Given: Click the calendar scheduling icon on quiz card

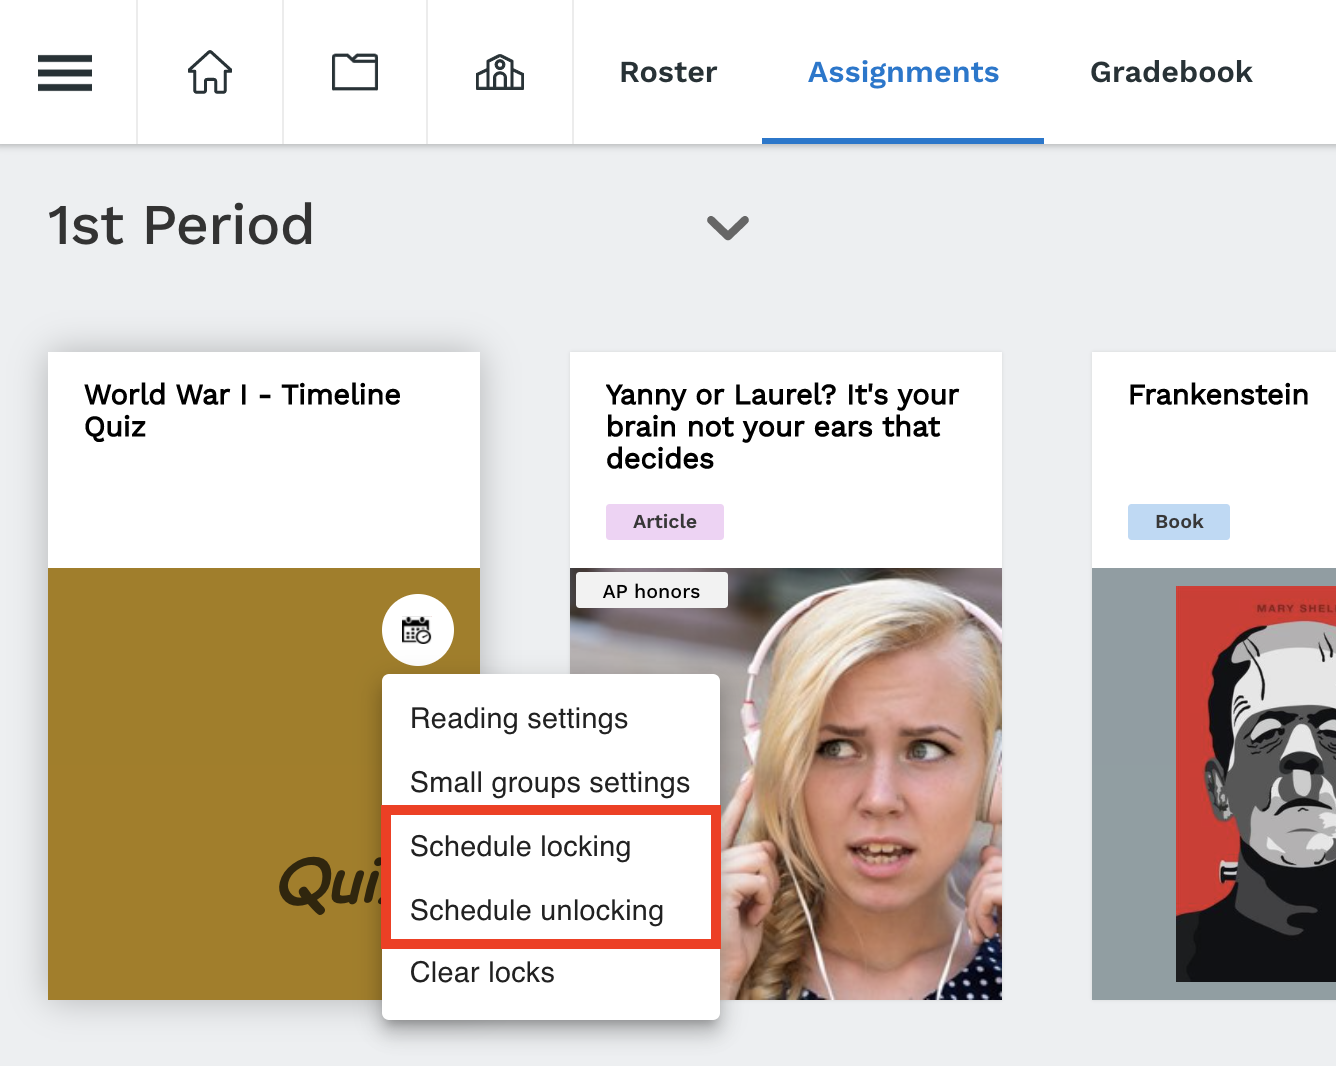Looking at the screenshot, I should (x=418, y=630).
